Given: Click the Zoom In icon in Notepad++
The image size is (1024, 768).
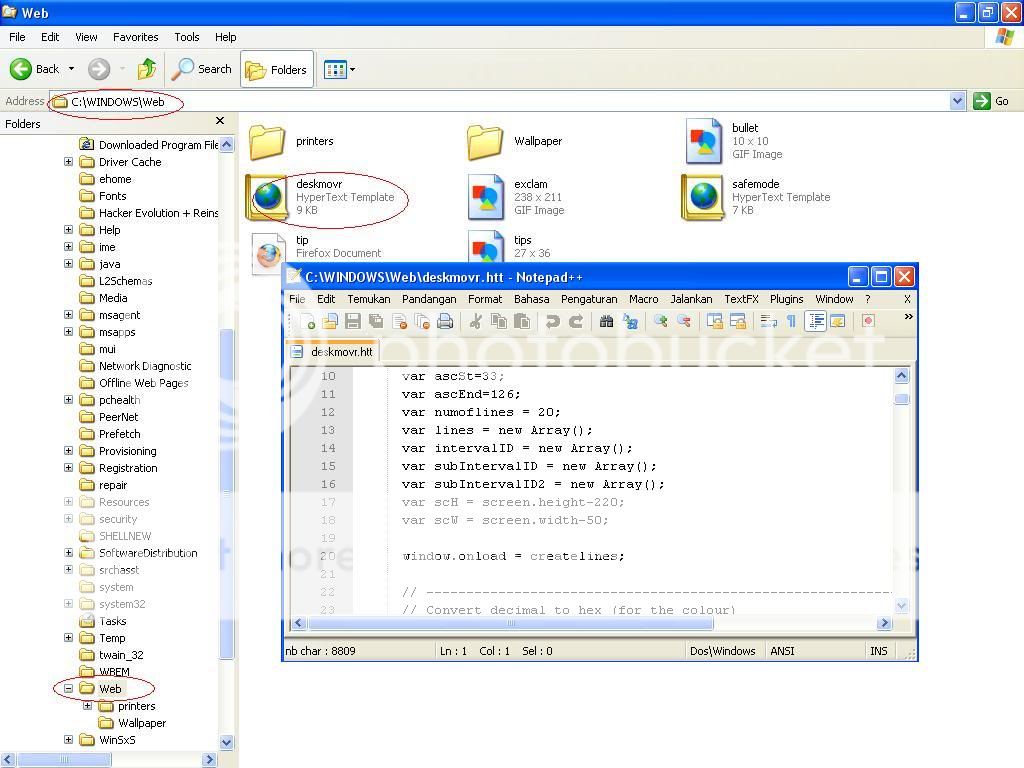Looking at the screenshot, I should click(x=661, y=321).
